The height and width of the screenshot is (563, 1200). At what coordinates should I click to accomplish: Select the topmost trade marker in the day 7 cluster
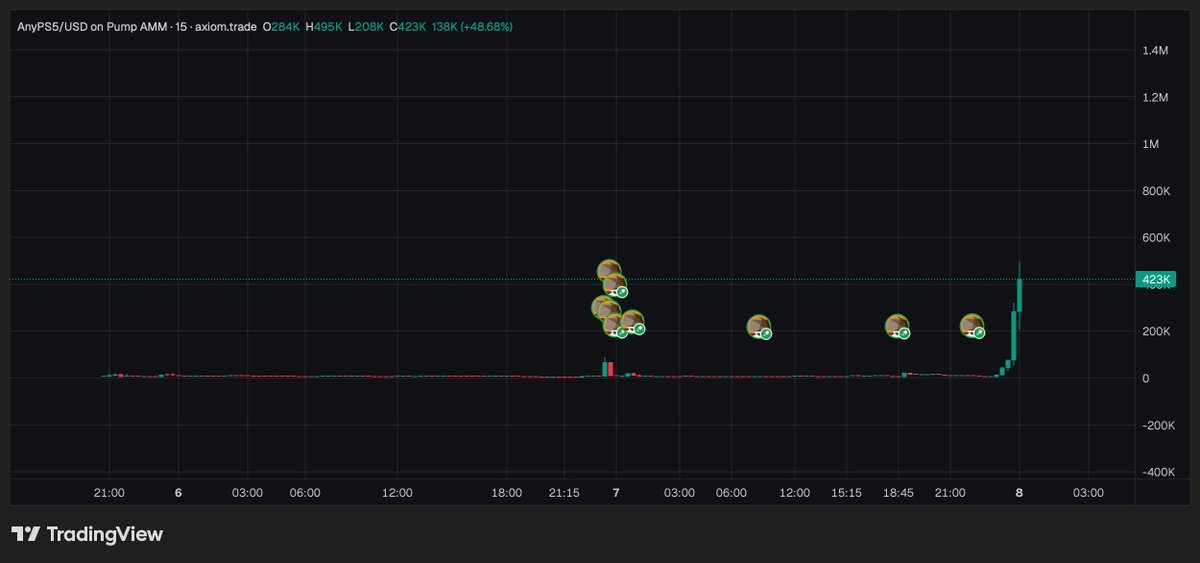coord(609,270)
